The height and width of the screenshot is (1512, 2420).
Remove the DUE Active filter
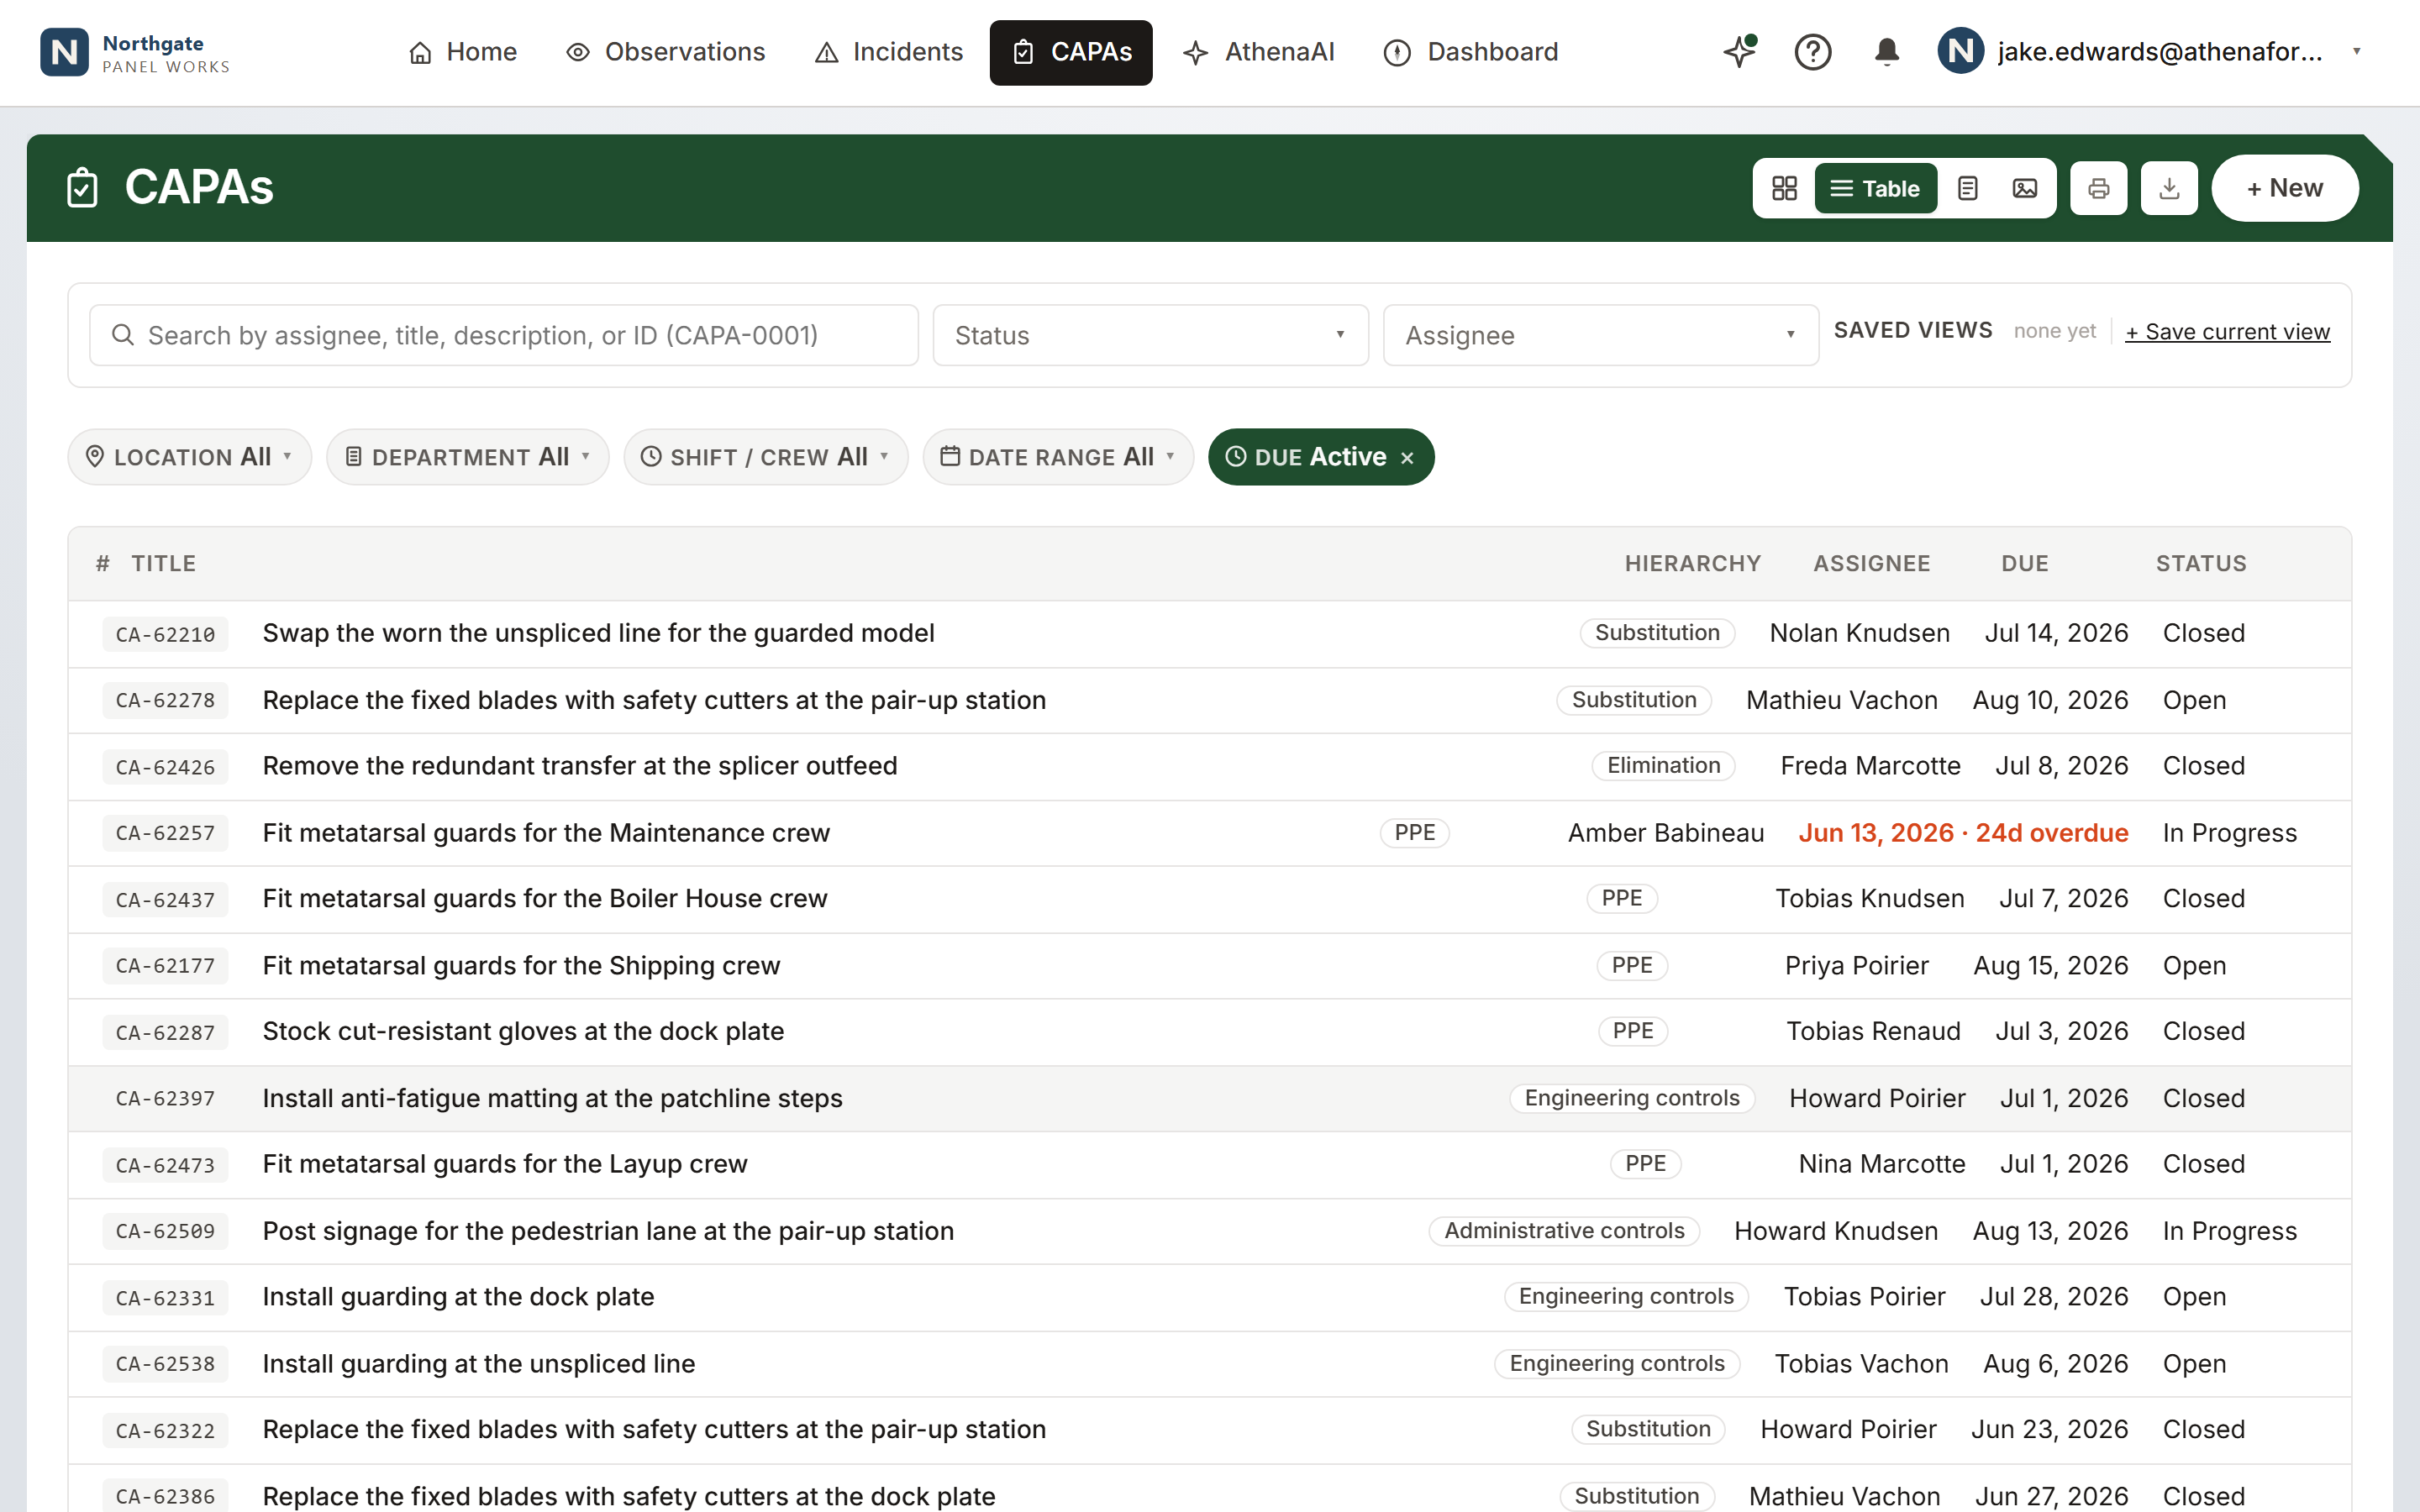(1407, 458)
